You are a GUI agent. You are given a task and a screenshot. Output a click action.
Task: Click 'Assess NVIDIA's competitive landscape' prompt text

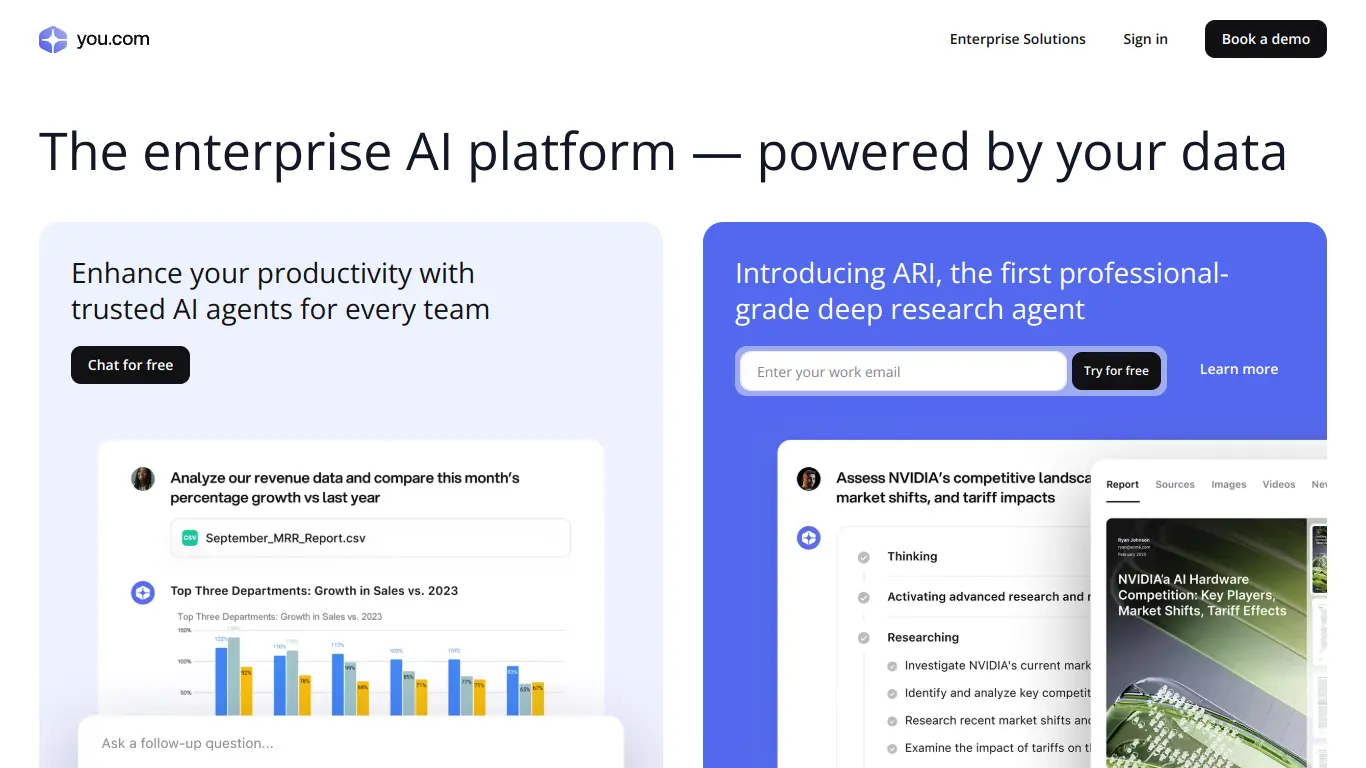point(963,487)
